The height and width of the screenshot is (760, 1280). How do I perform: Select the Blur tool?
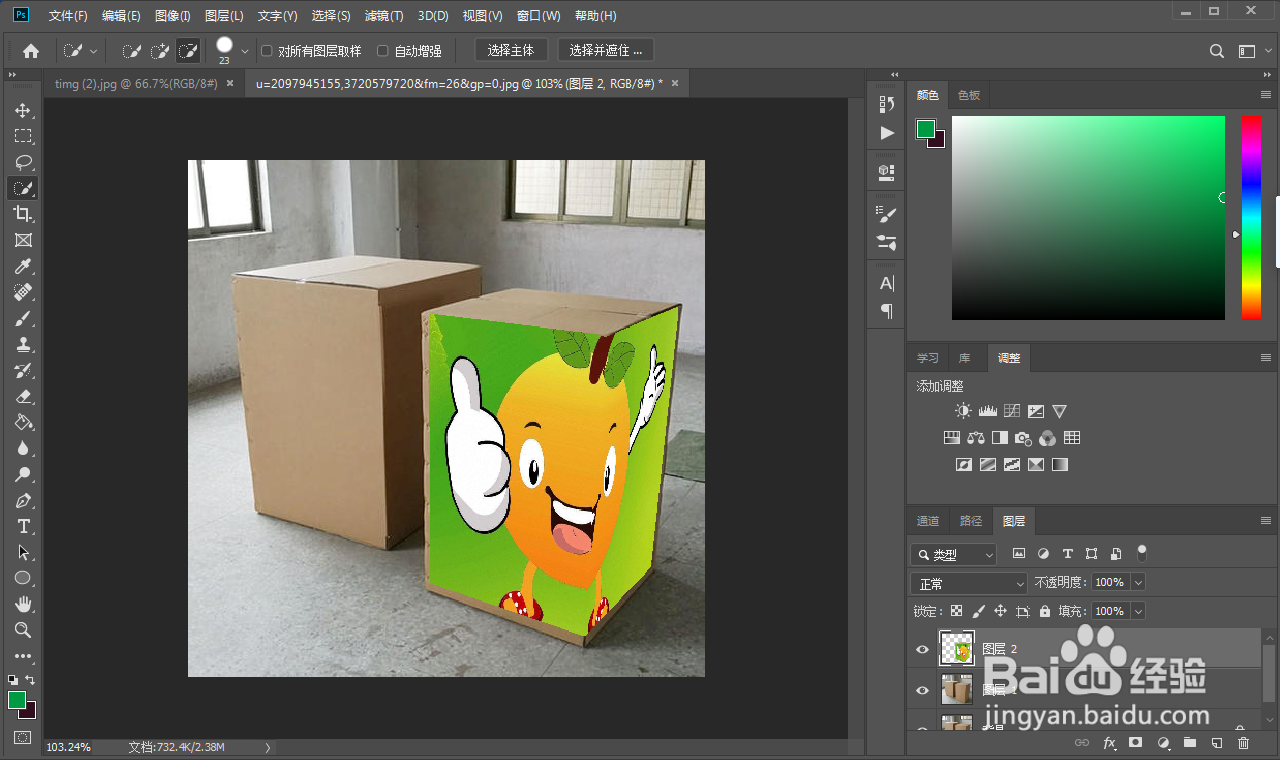tap(23, 448)
